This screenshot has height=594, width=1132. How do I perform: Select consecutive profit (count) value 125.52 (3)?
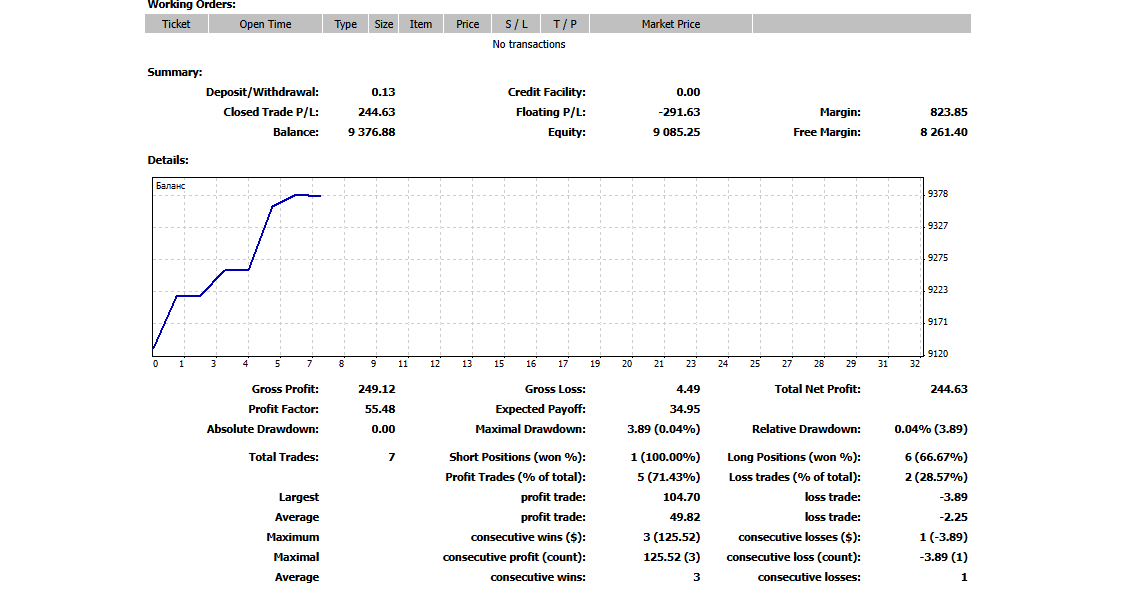click(x=671, y=558)
